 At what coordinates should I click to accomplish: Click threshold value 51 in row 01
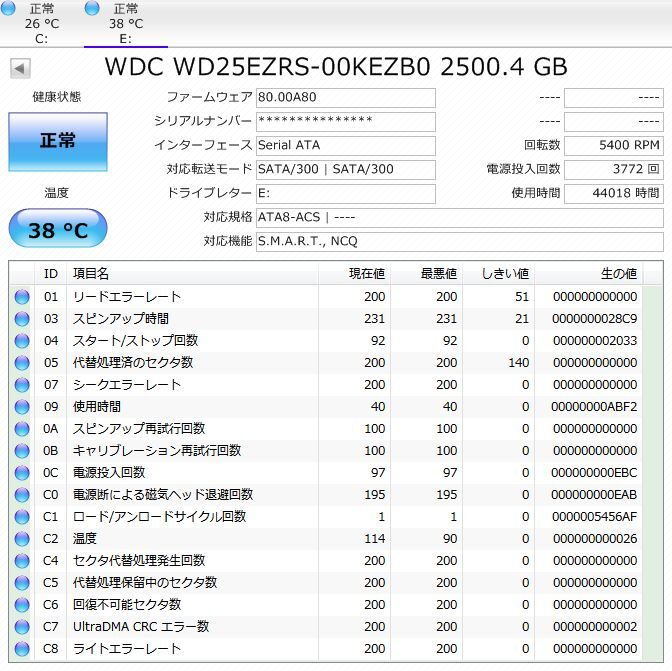(x=522, y=297)
